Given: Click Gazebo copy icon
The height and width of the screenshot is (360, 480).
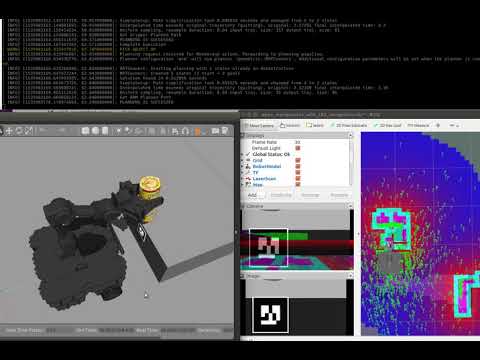Looking at the screenshot, I should pos(152,131).
